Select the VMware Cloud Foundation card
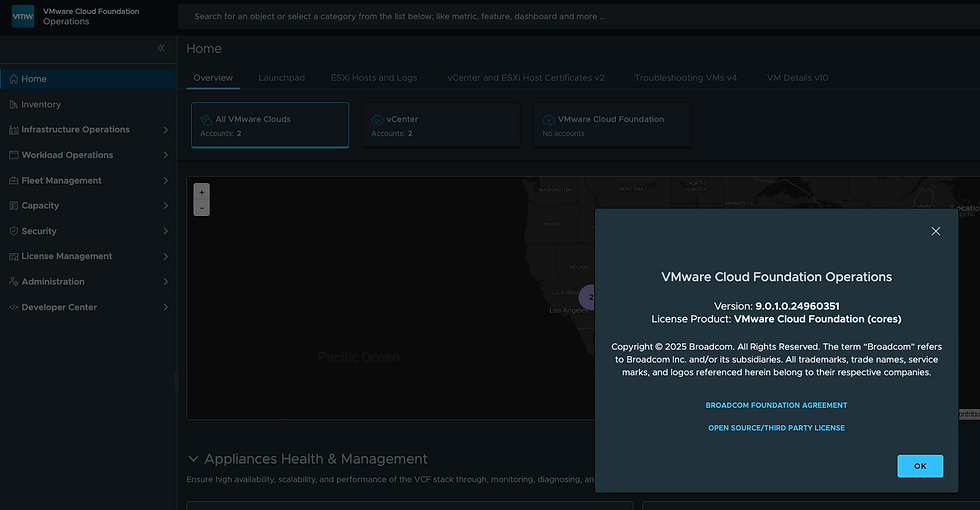This screenshot has height=510, width=980. (612, 125)
